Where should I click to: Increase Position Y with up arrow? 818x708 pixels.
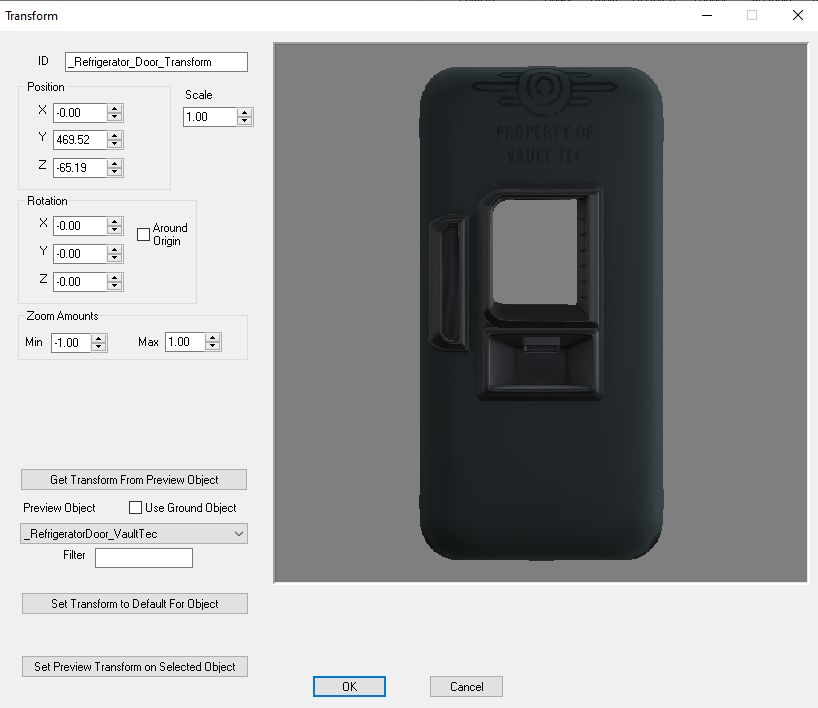click(x=115, y=136)
